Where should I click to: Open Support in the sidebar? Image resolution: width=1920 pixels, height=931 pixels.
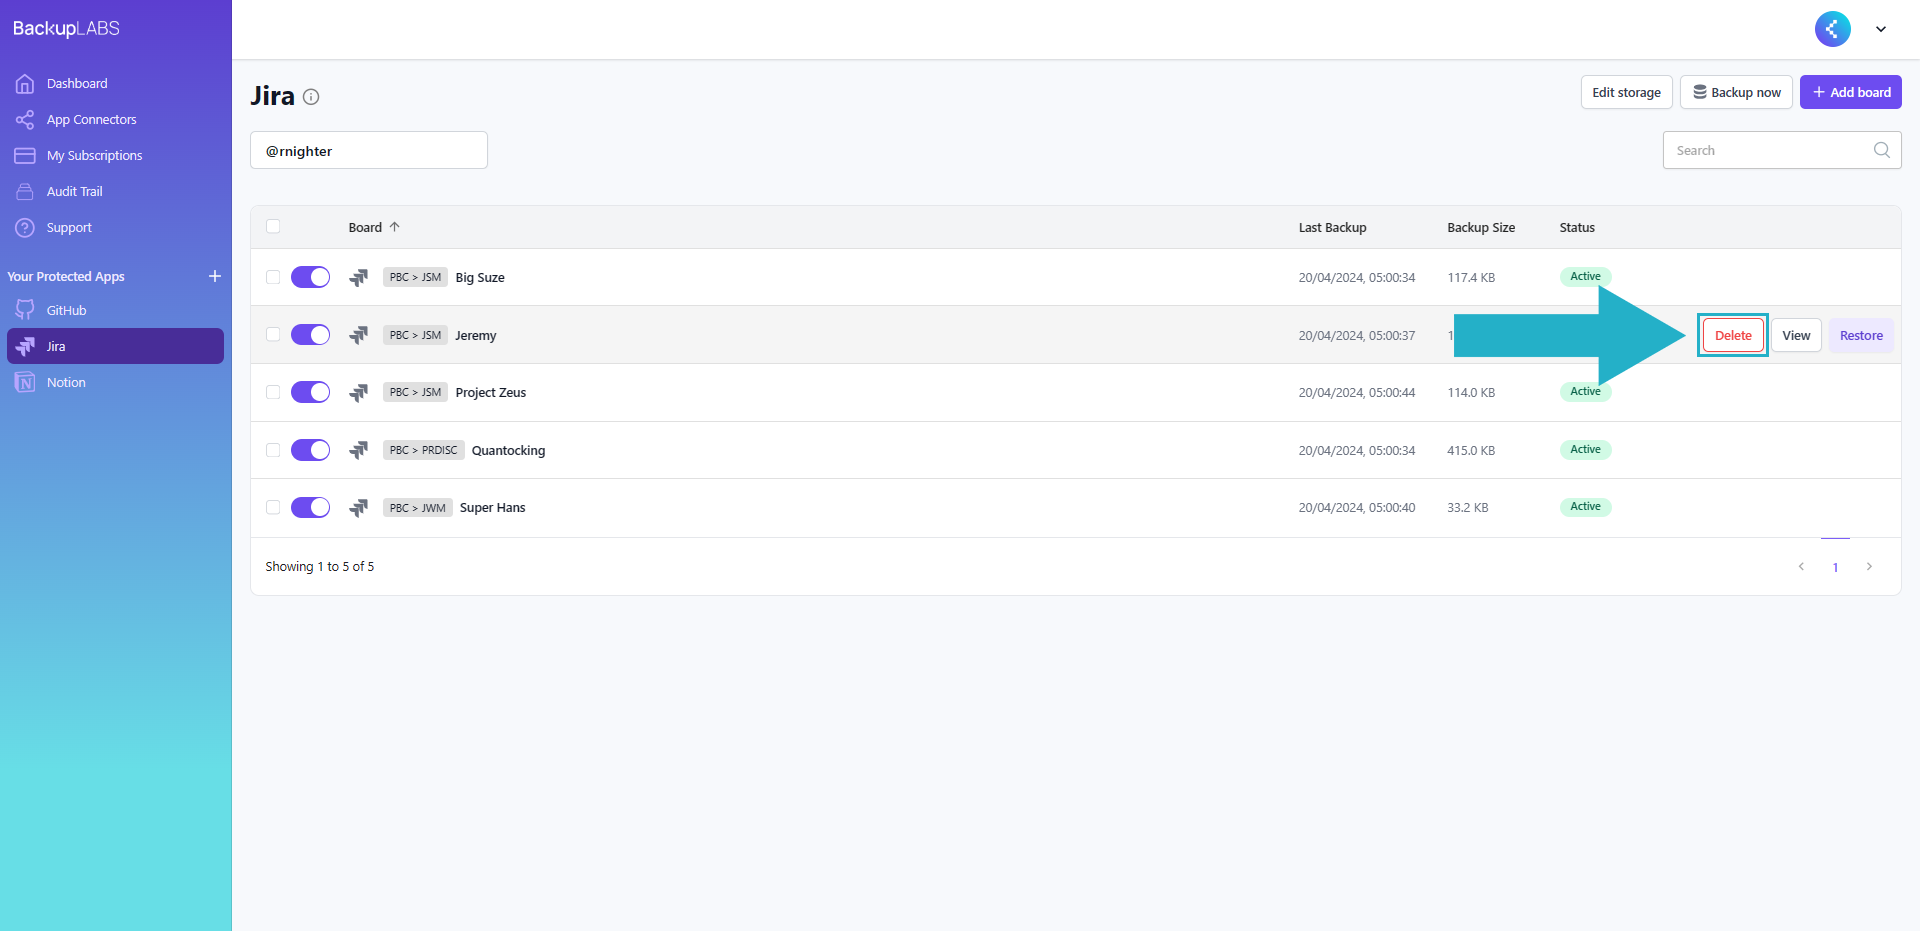69,228
